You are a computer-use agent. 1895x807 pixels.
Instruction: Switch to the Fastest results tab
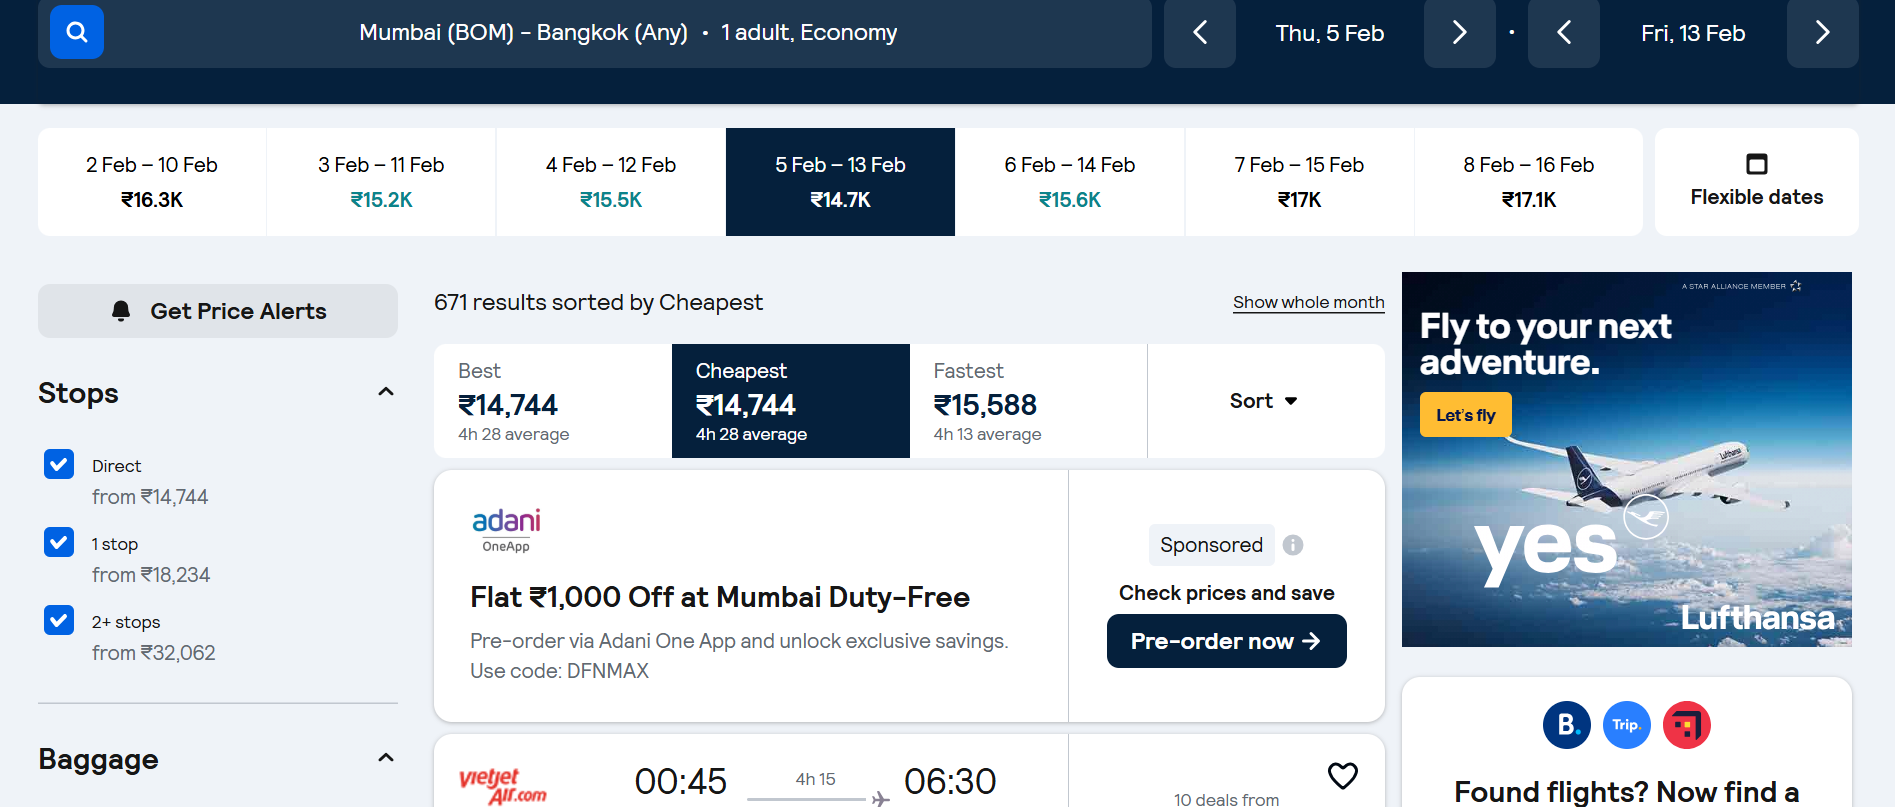tap(1027, 400)
